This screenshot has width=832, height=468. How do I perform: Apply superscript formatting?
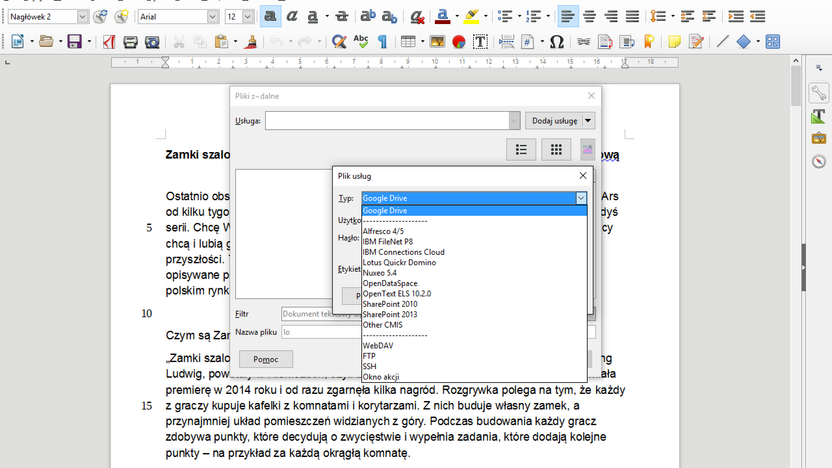coord(367,17)
